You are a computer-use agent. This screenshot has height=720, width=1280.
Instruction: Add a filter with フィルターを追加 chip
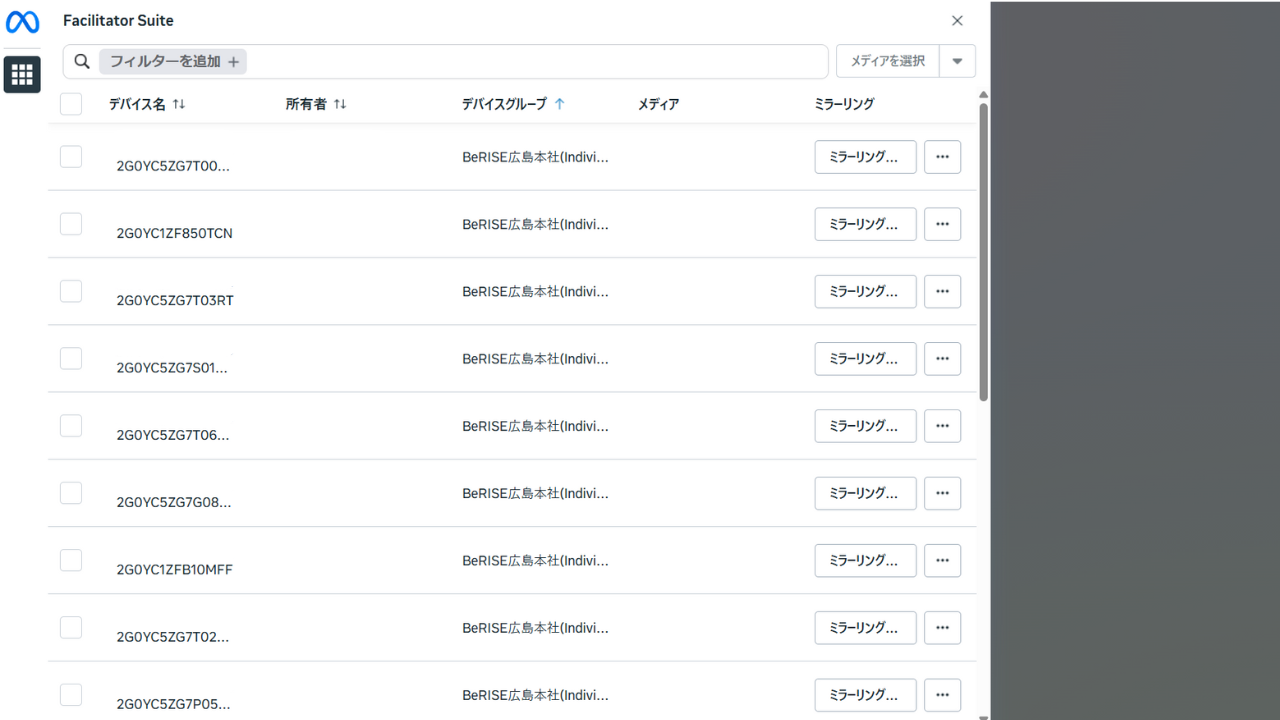[x=173, y=62]
